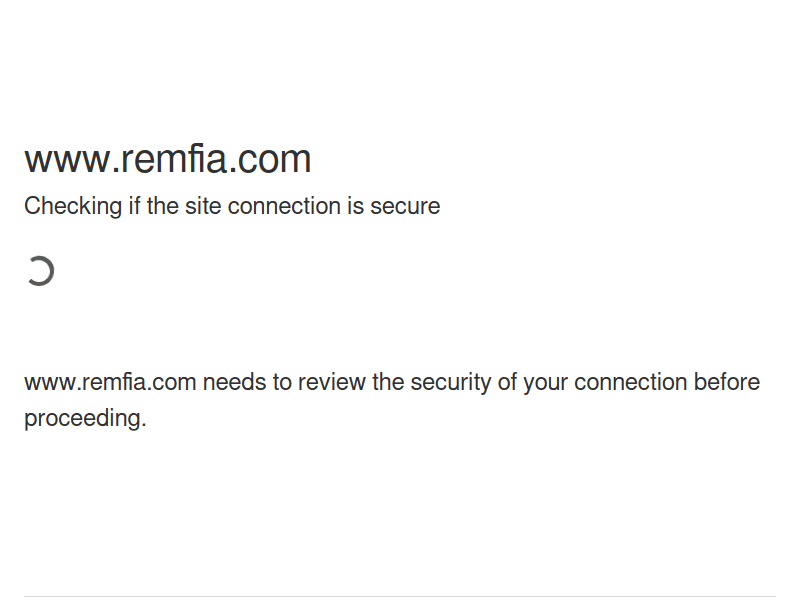Select the word "secure" in the subtitle
The image size is (800, 600).
pyautogui.click(x=405, y=206)
